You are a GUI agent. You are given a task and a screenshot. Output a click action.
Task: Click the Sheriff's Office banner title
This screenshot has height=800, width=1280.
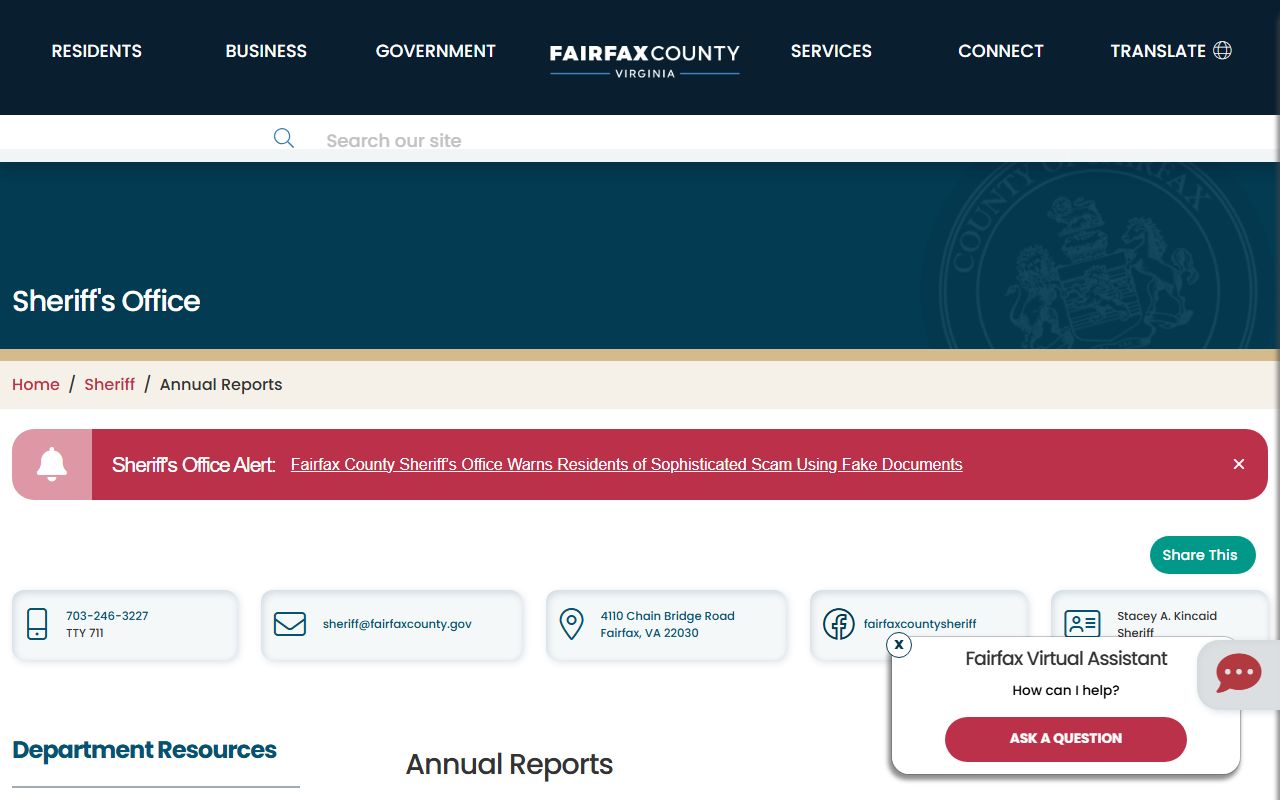point(106,301)
